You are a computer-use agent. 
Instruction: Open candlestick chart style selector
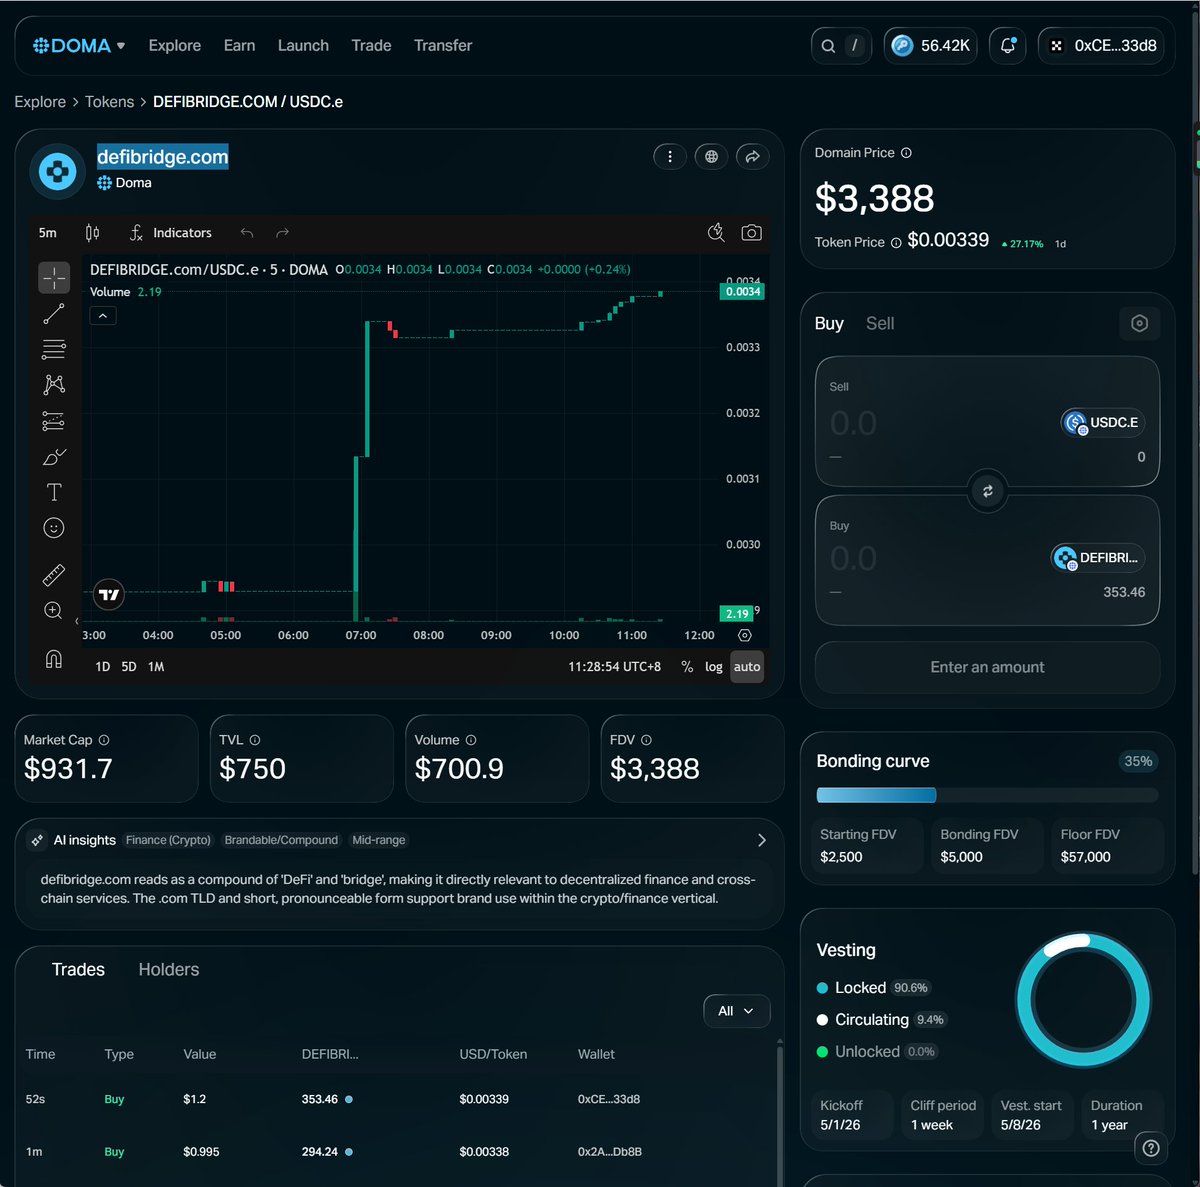92,233
